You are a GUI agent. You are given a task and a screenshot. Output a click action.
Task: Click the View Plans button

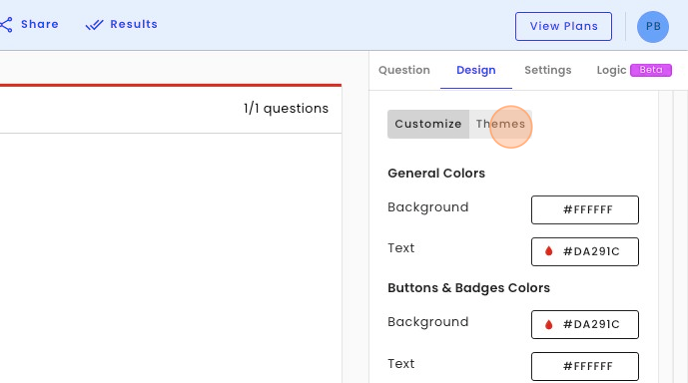tap(563, 26)
